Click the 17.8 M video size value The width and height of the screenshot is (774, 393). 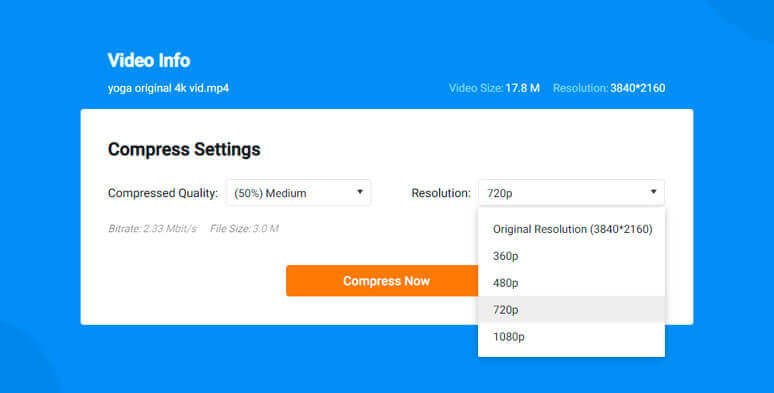click(x=522, y=88)
